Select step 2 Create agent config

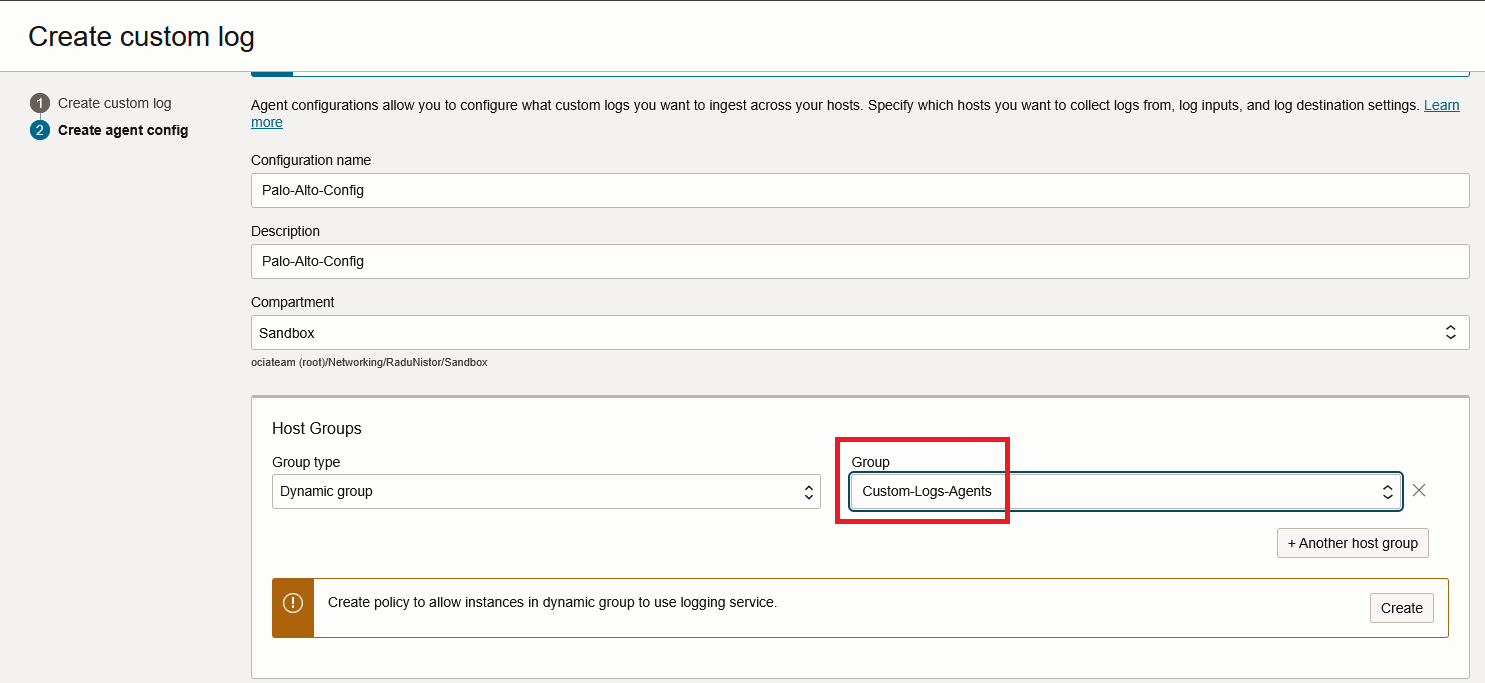point(123,130)
